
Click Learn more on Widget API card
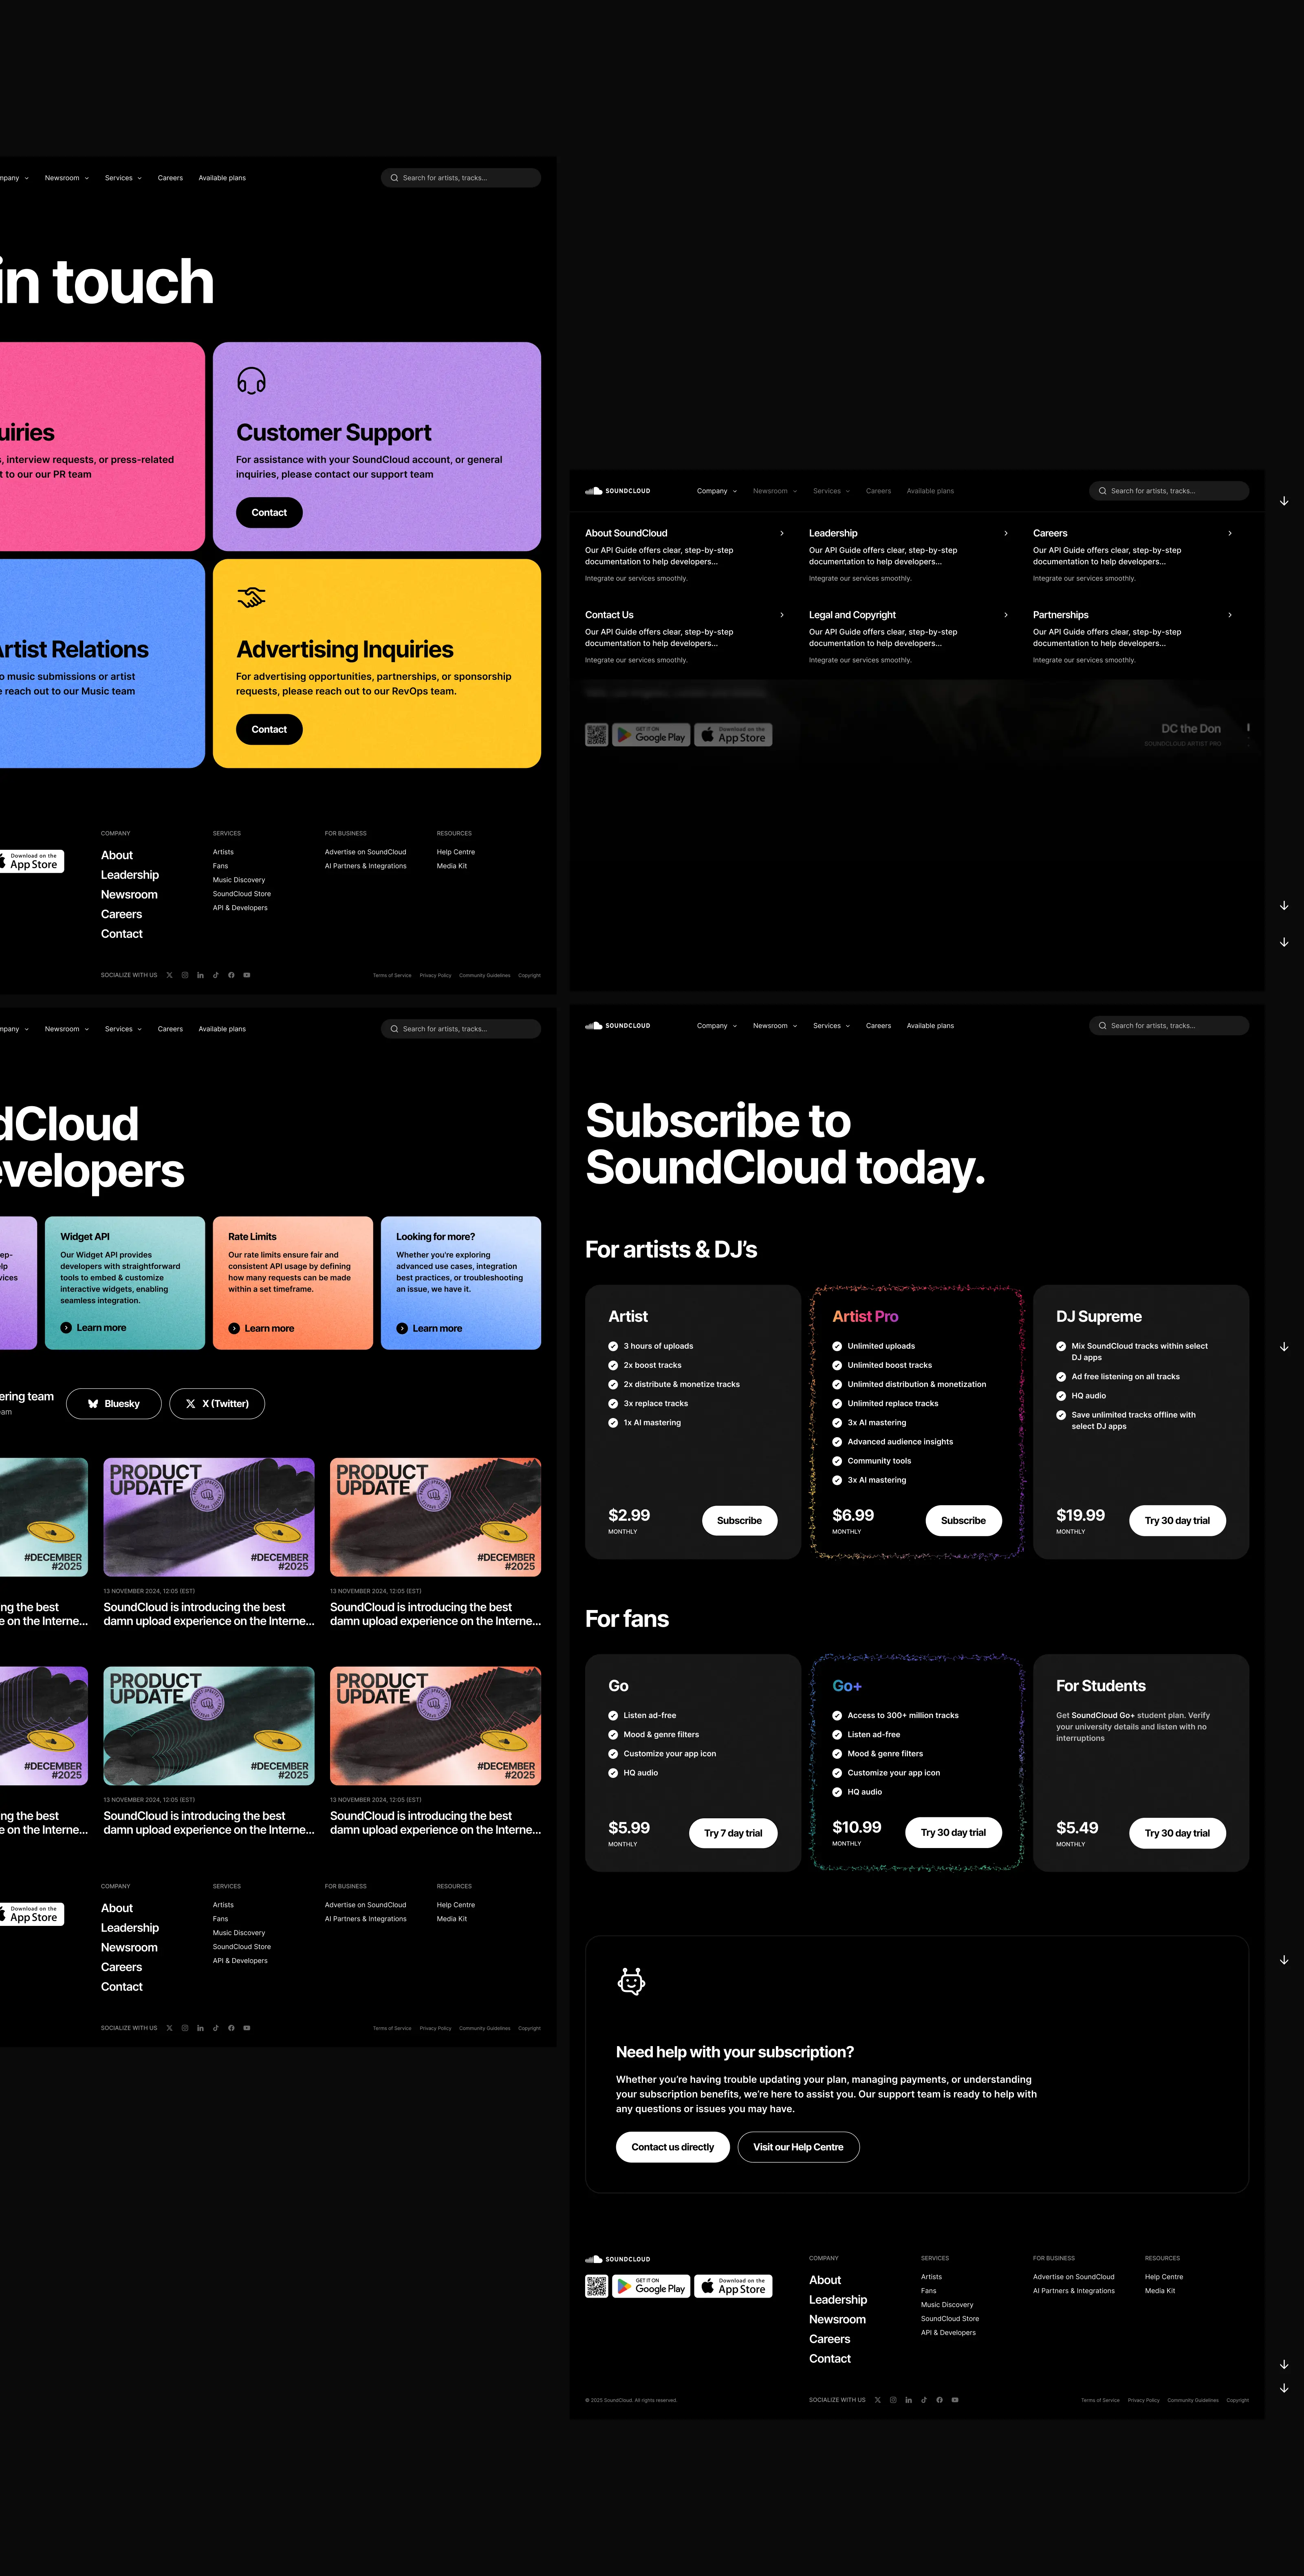93,1328
